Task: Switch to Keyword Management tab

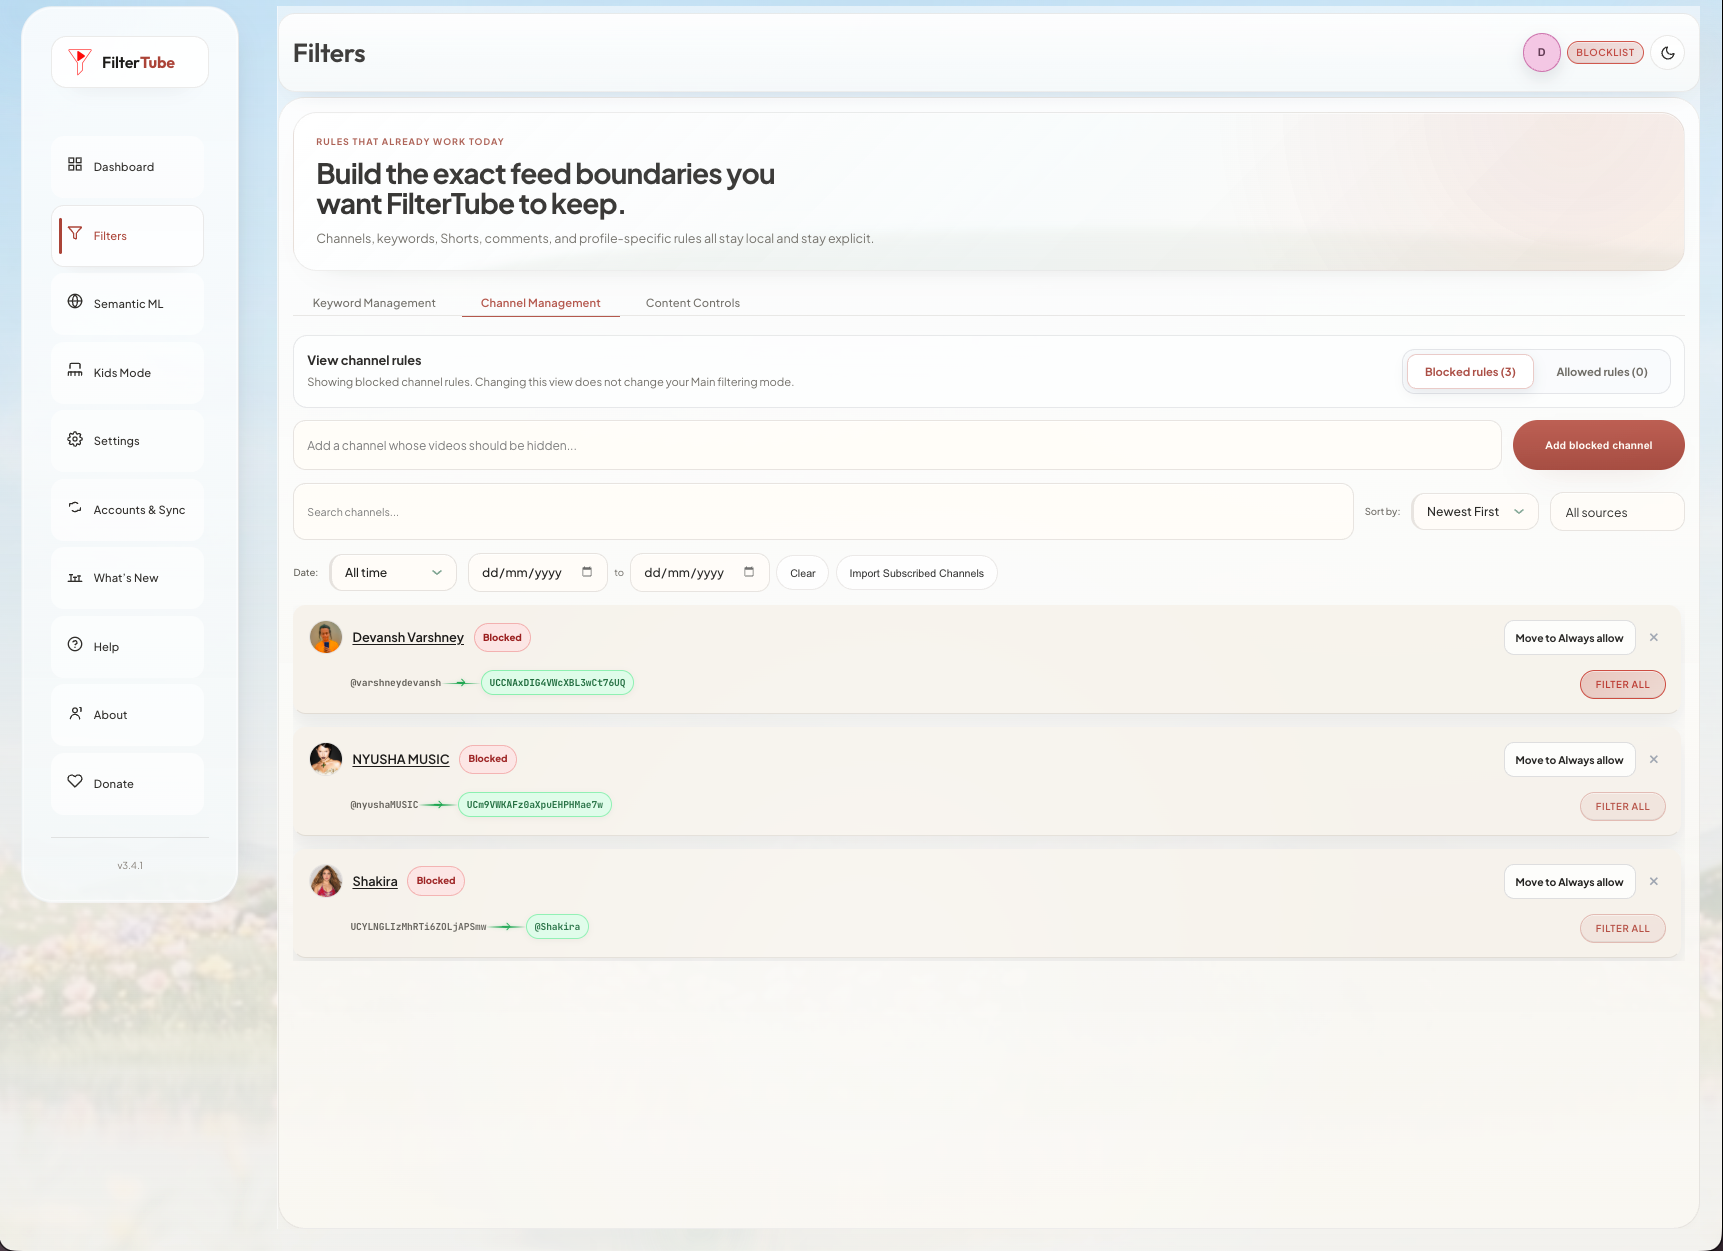Action: click(374, 303)
